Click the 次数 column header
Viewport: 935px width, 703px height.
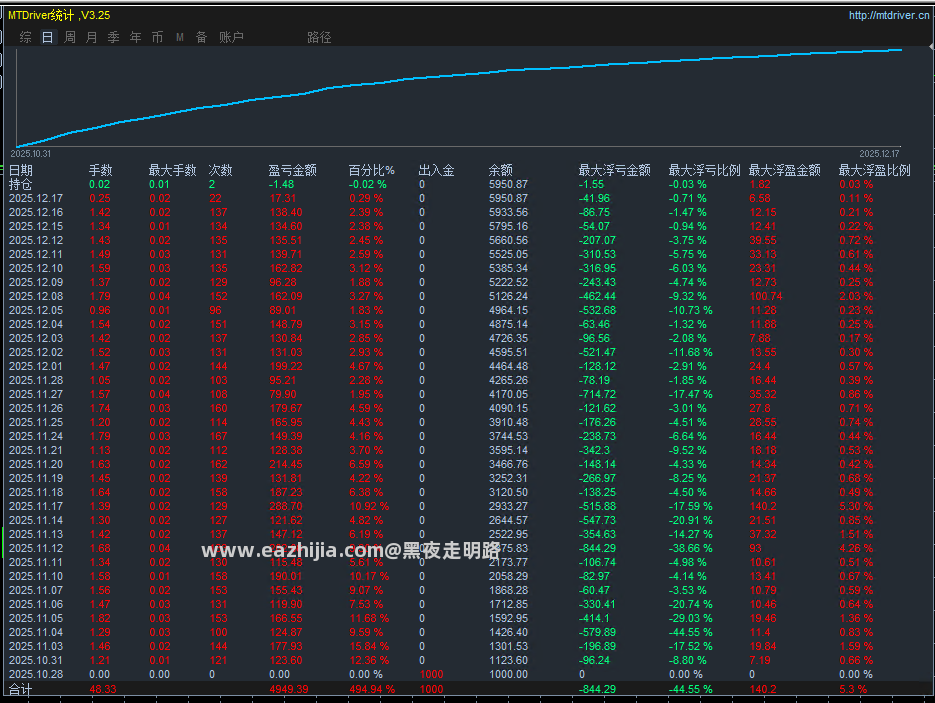tap(220, 170)
